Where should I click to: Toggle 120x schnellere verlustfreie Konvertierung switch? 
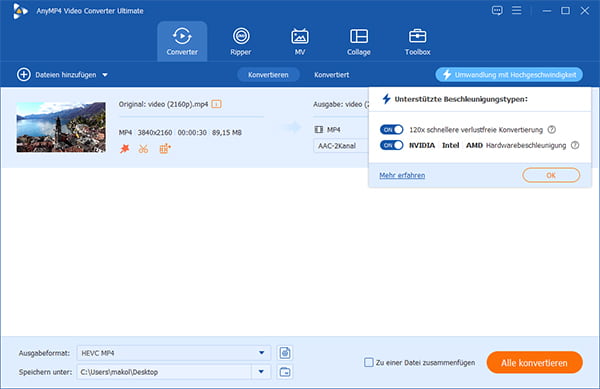pos(391,130)
